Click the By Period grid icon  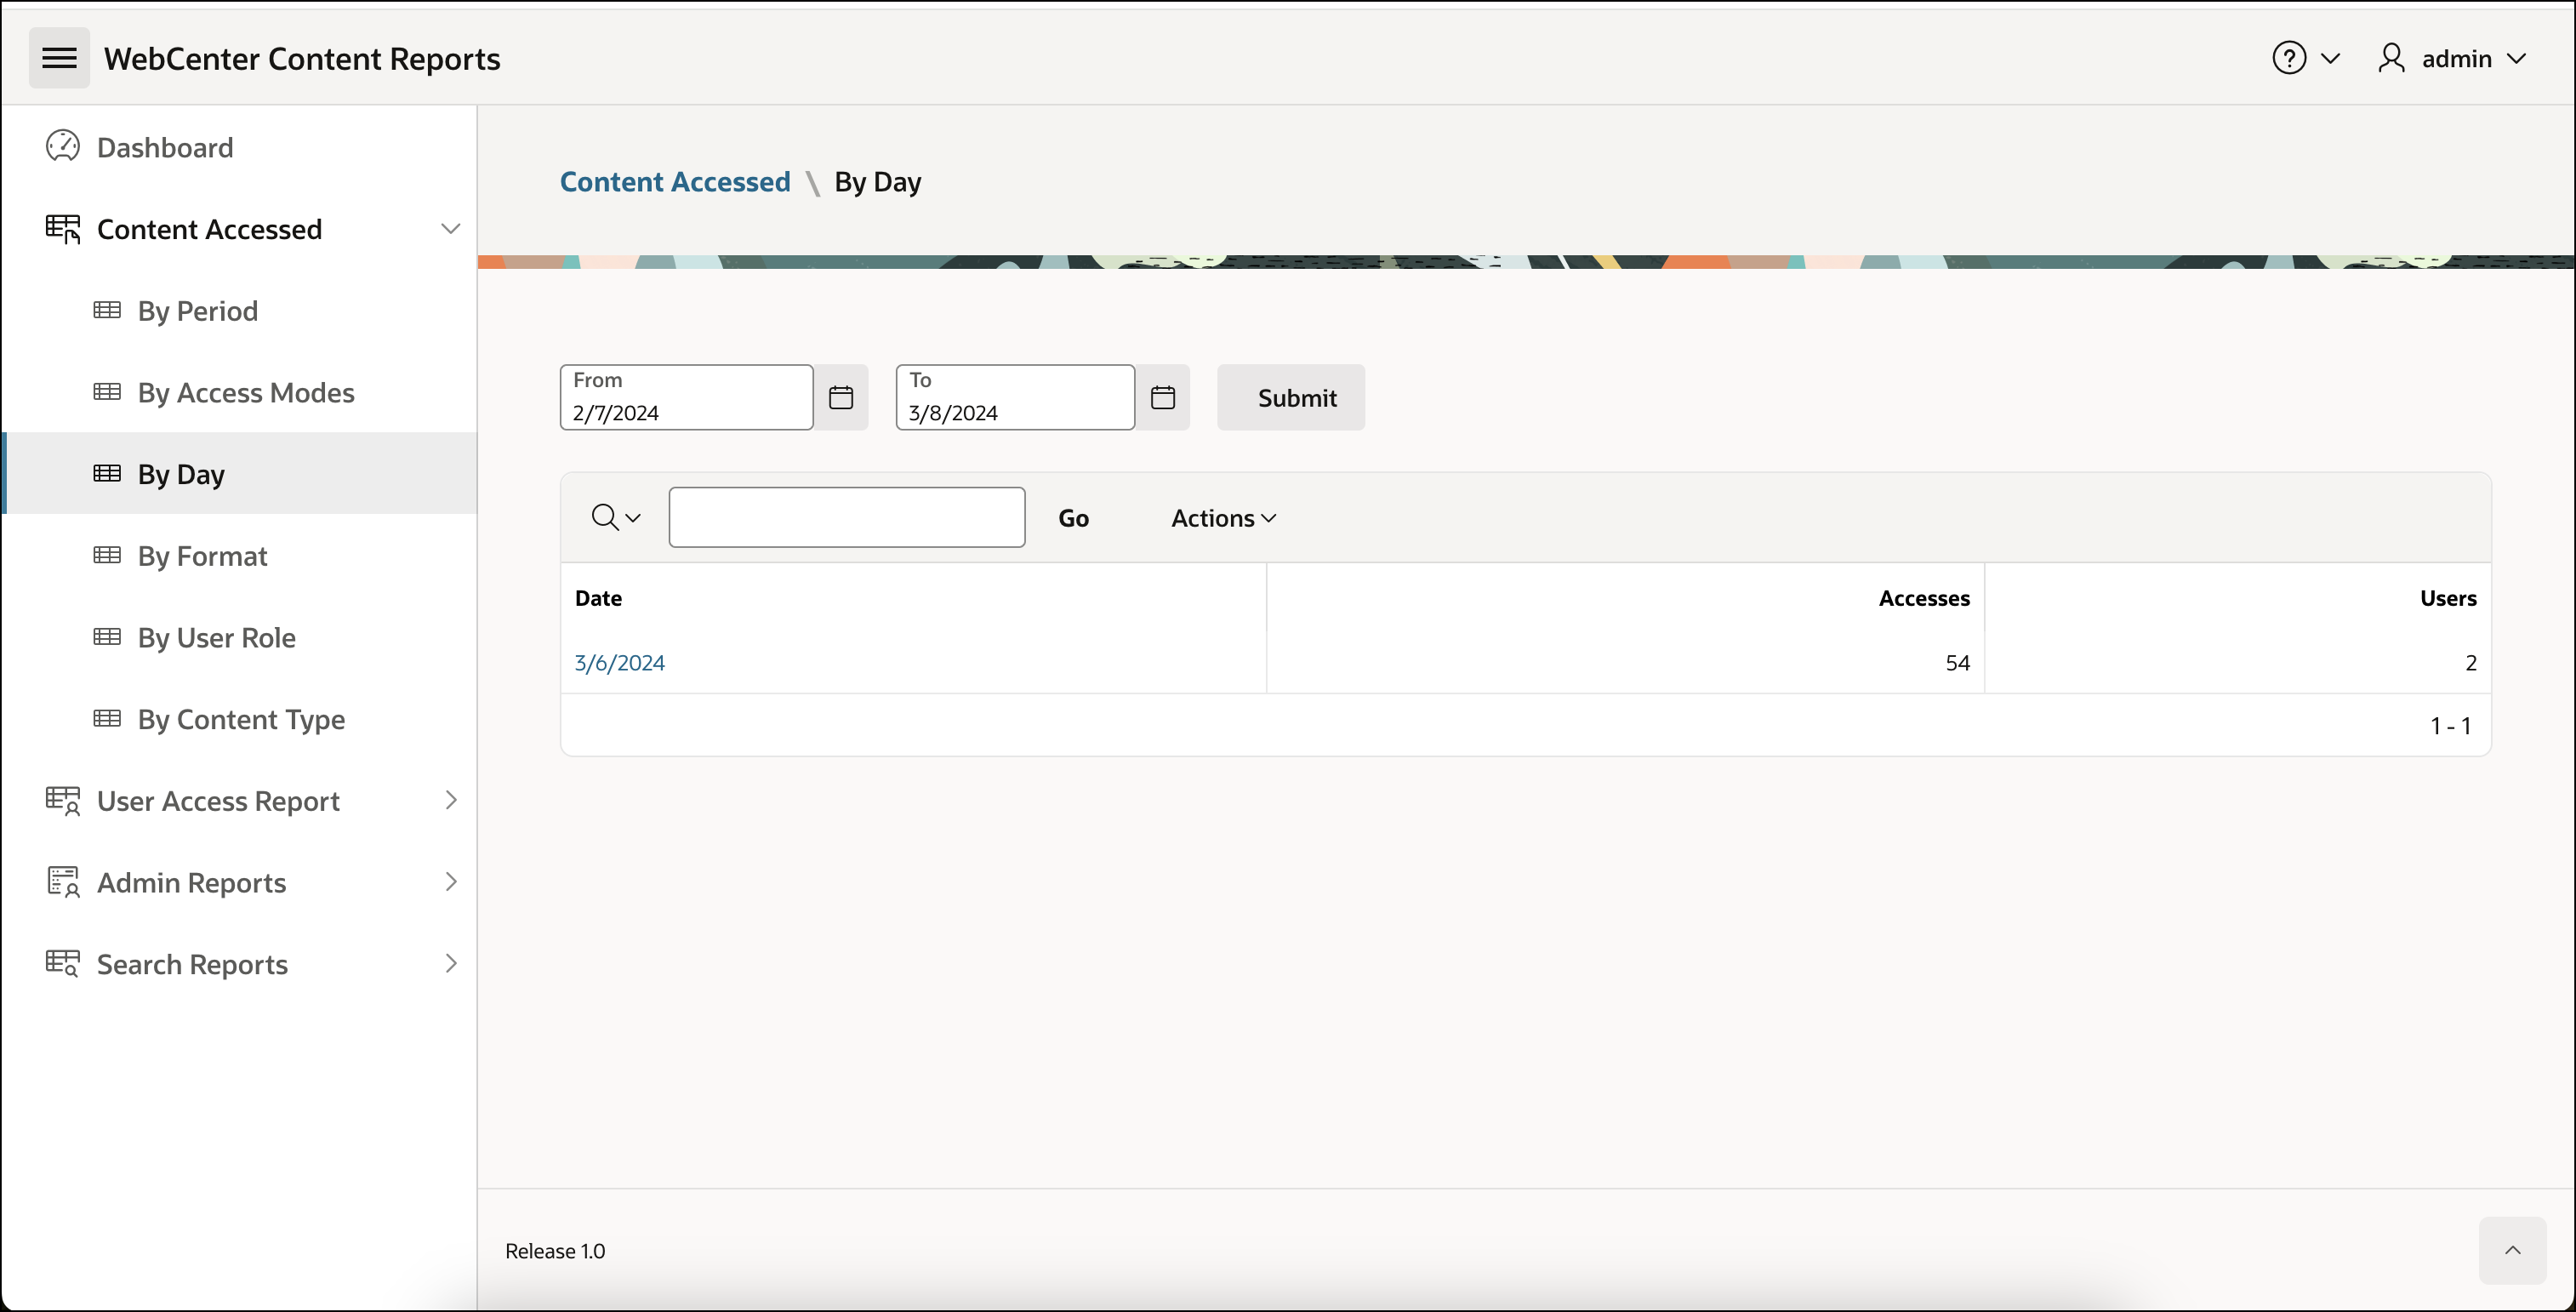coord(107,310)
